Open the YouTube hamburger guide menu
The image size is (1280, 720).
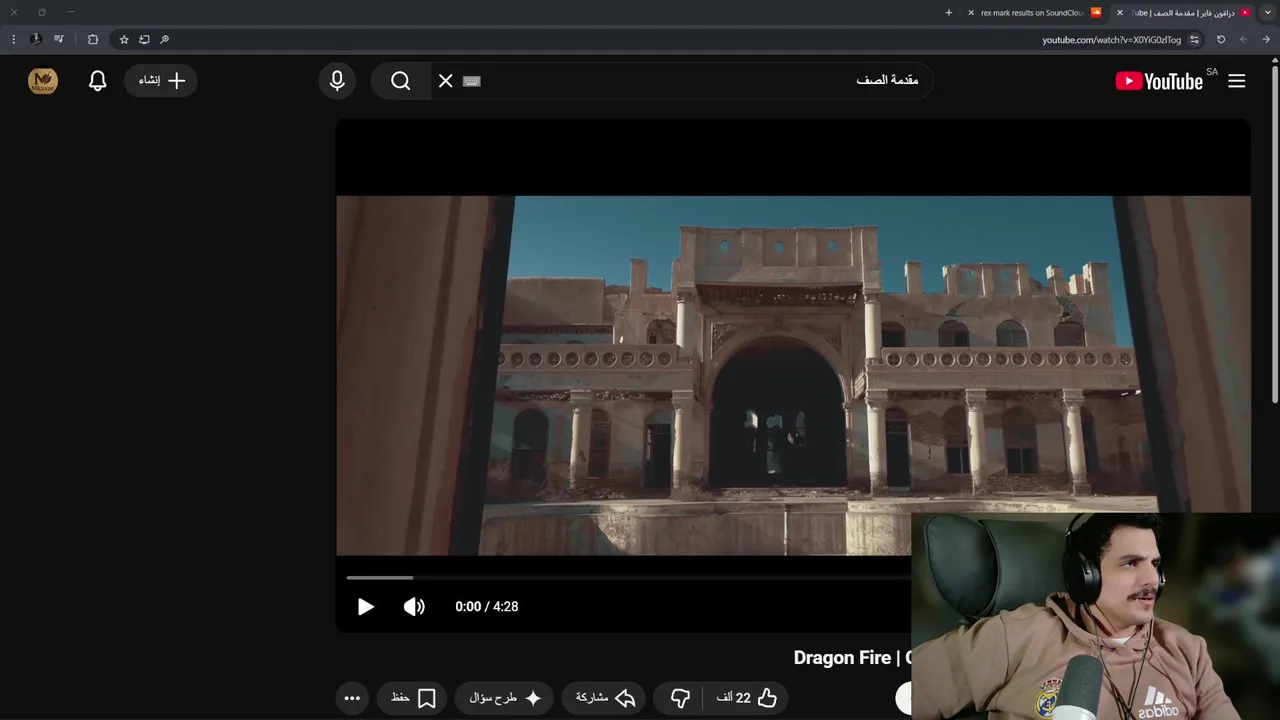[x=1237, y=81]
